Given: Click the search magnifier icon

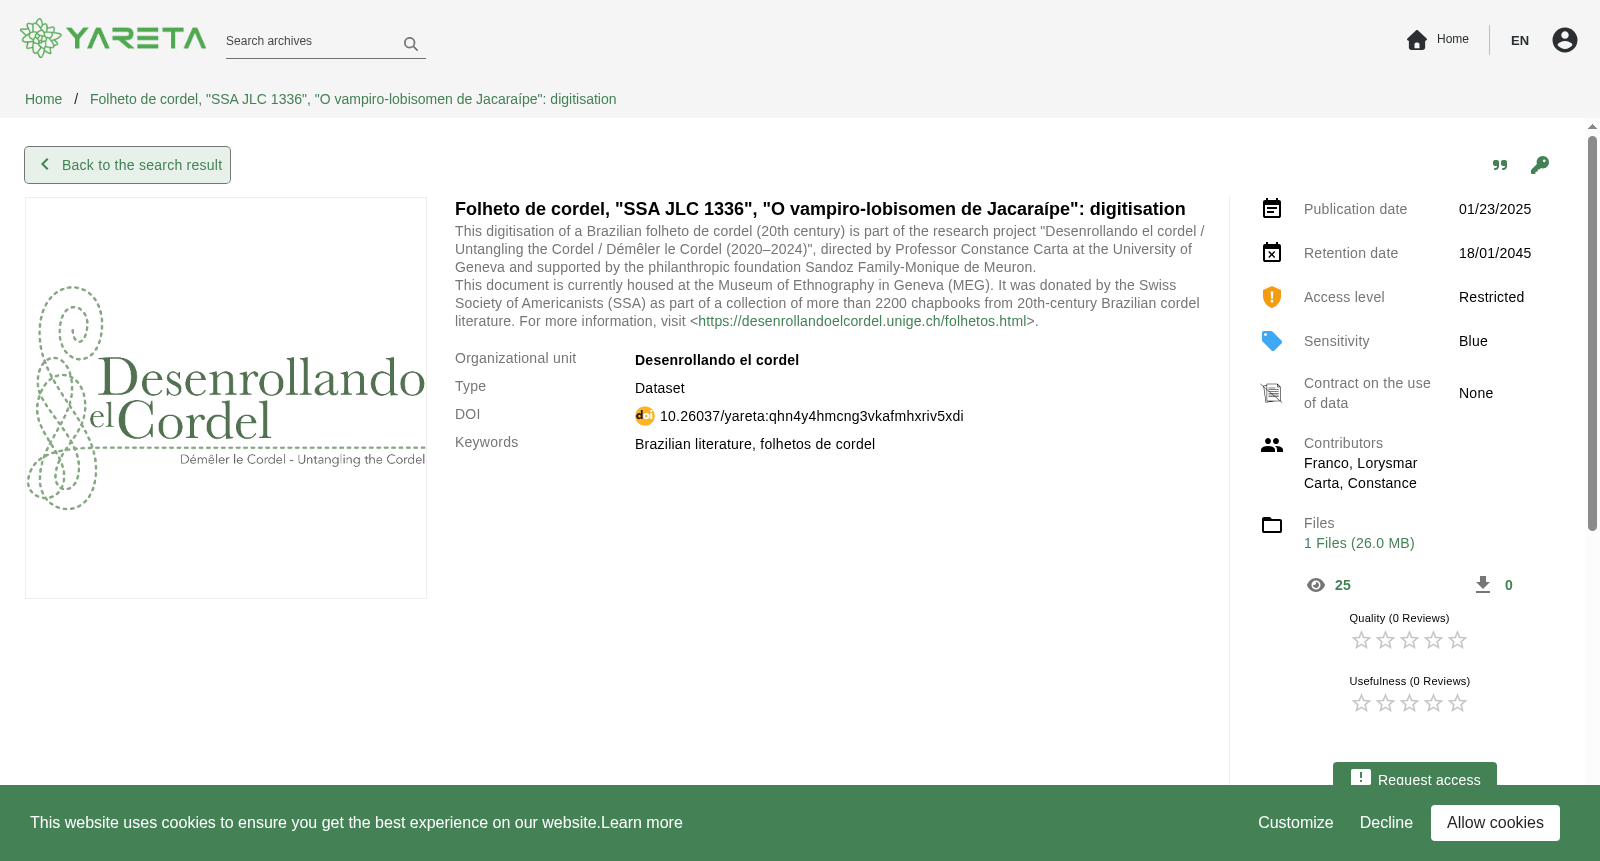Looking at the screenshot, I should 411,44.
